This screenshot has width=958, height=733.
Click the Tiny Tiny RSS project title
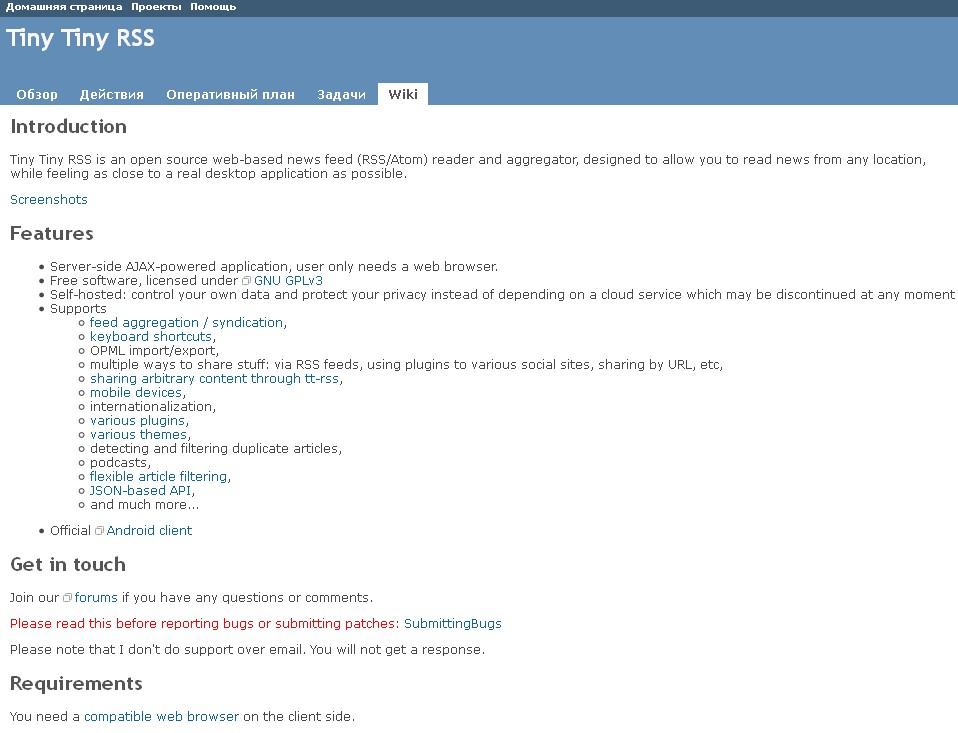pyautogui.click(x=81, y=38)
